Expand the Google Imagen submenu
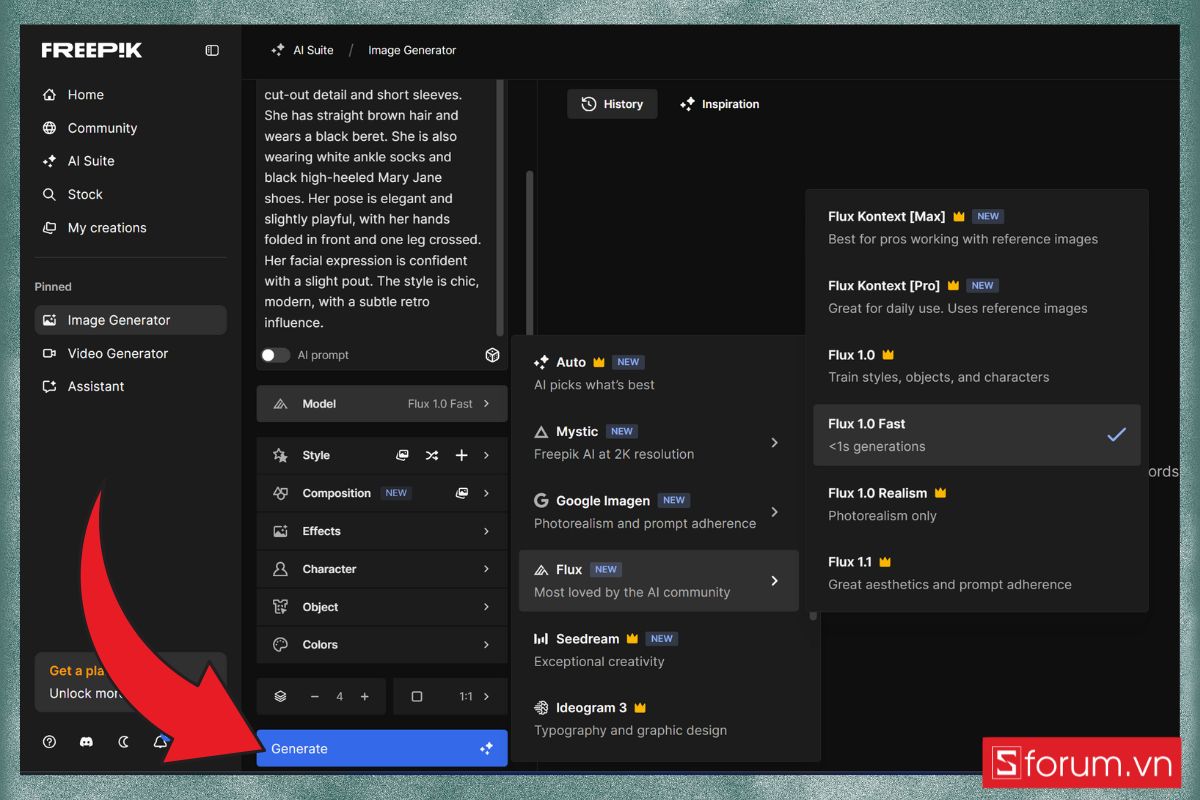Viewport: 1200px width, 800px height. tap(774, 511)
